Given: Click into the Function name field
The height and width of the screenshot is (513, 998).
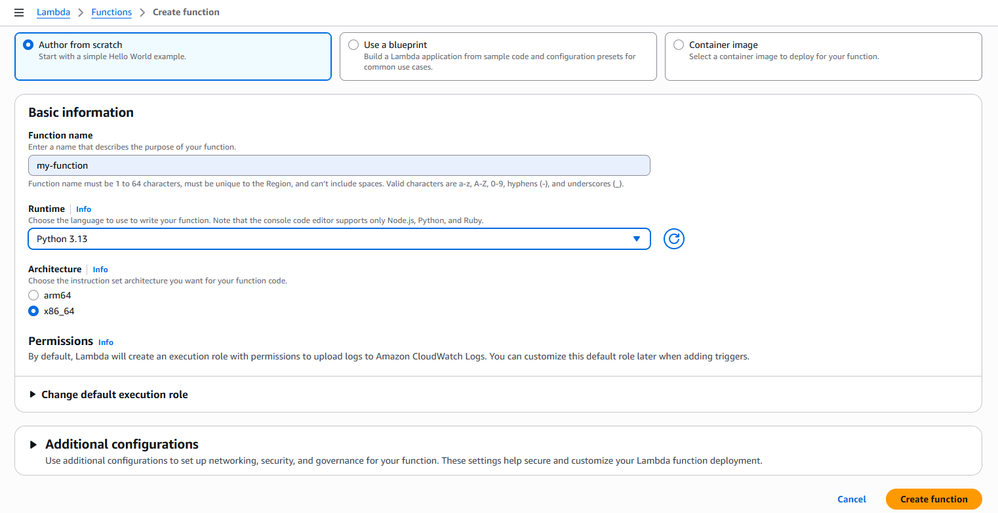Looking at the screenshot, I should coord(339,166).
